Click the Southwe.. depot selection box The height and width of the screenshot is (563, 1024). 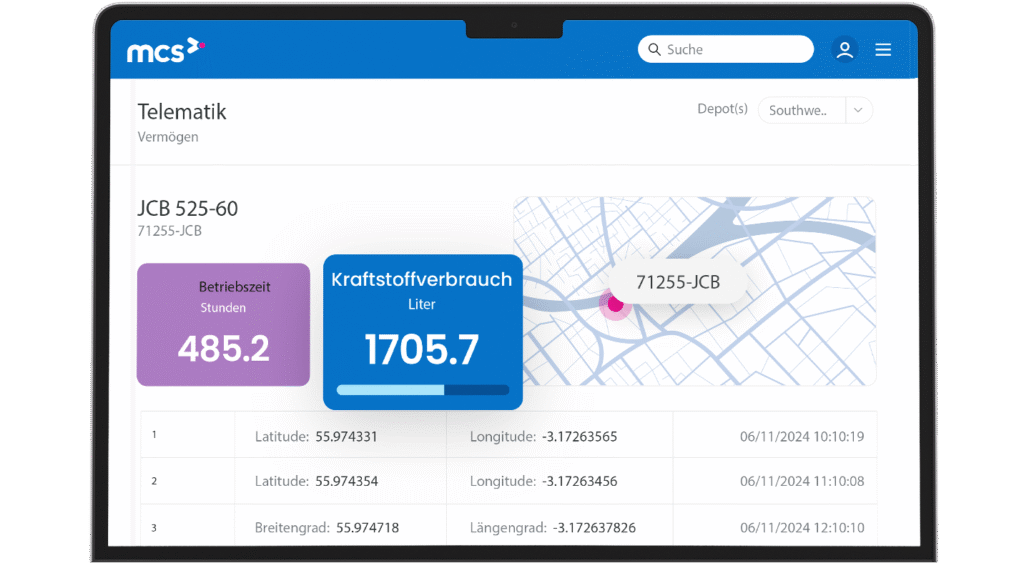coord(814,110)
